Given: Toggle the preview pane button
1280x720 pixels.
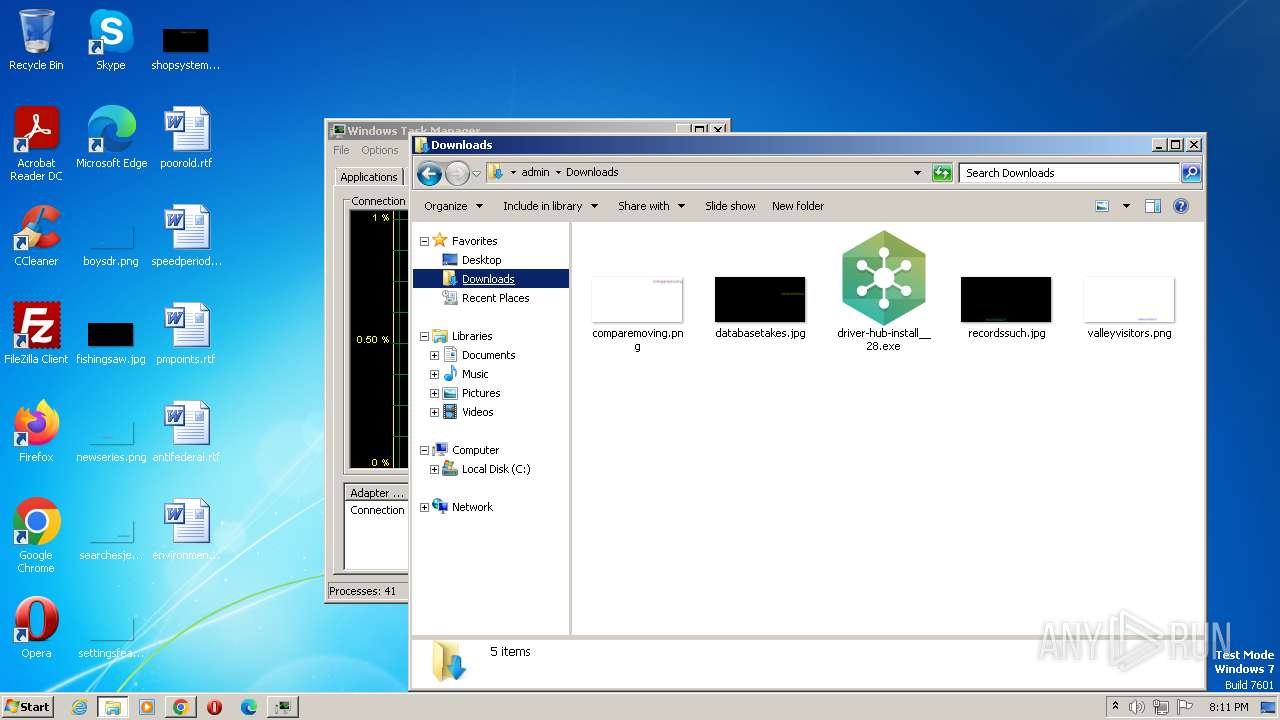Looking at the screenshot, I should pos(1152,206).
